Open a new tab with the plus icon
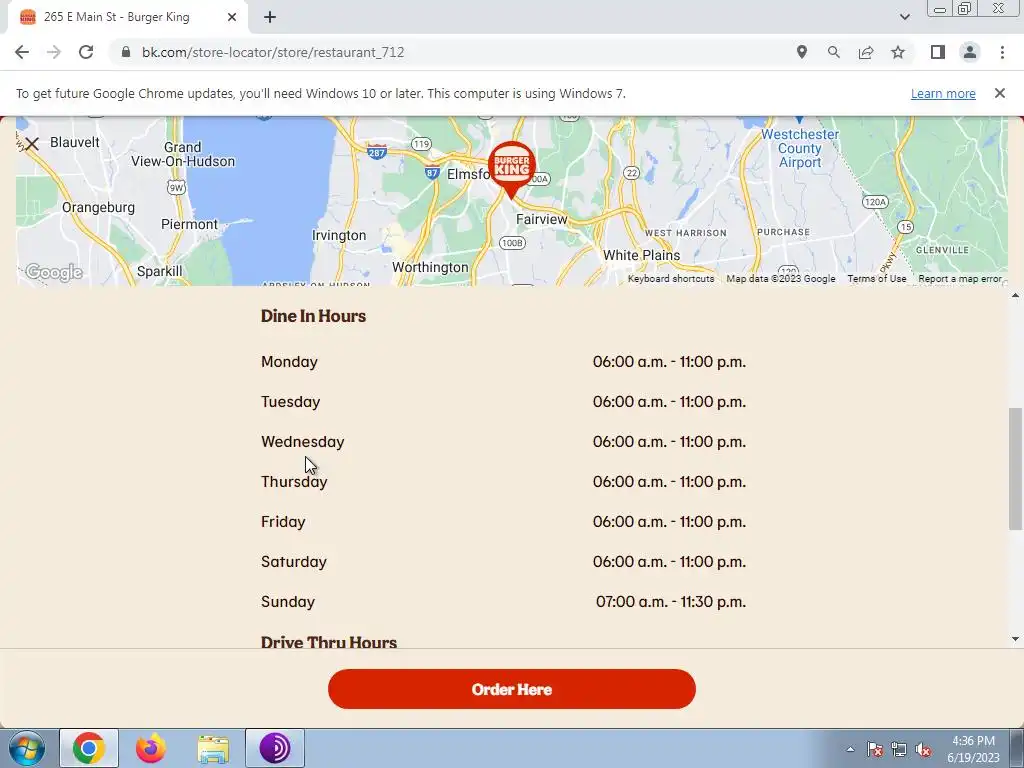This screenshot has height=768, width=1024. coord(270,17)
